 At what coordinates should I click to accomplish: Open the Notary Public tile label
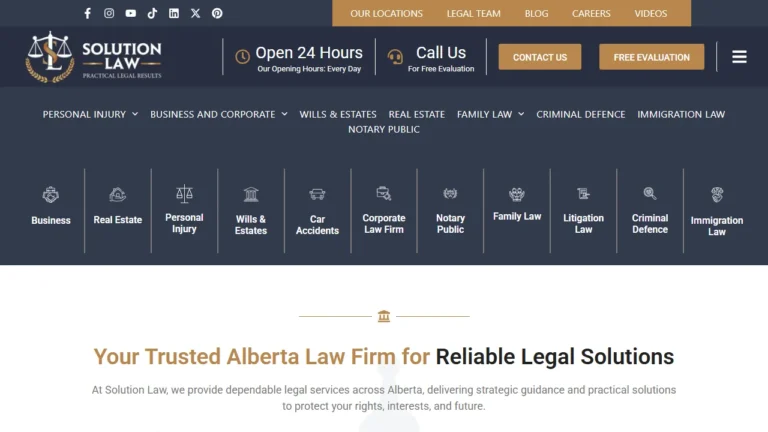(450, 223)
